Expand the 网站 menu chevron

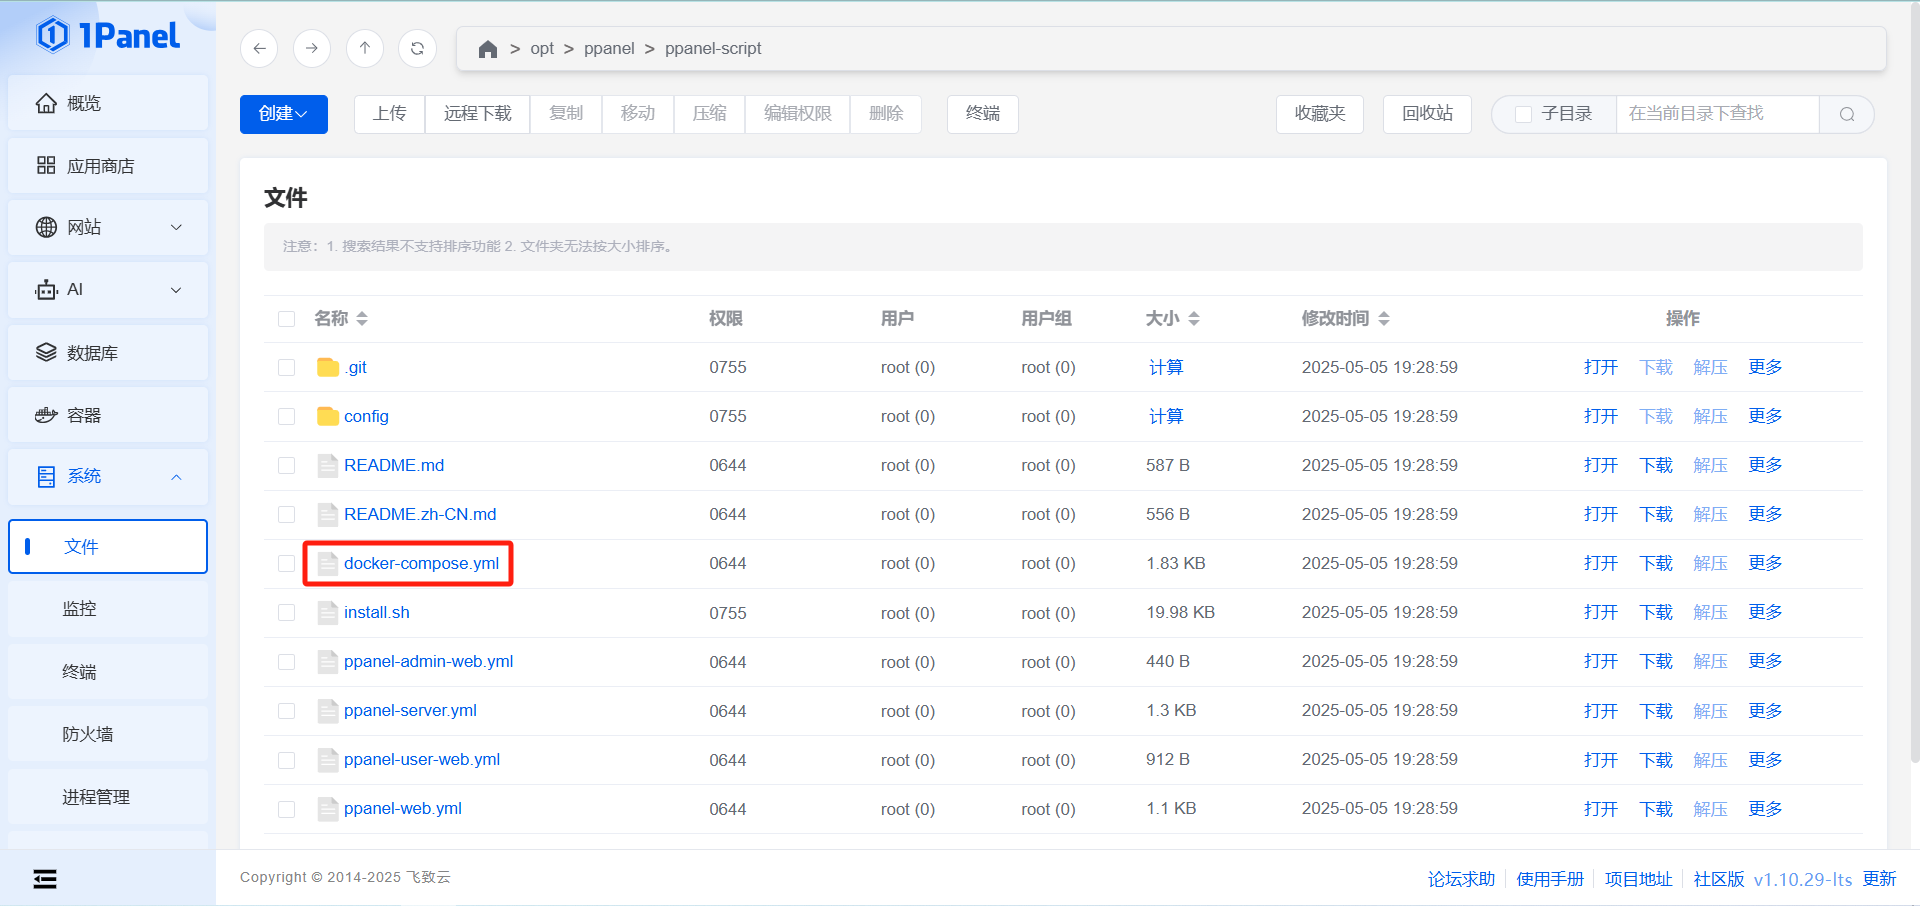point(177,227)
